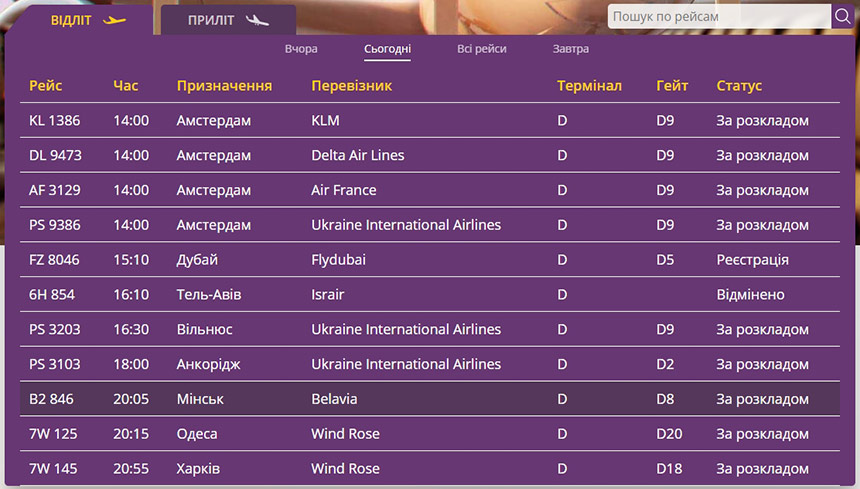Viewport: 860px width, 489px height.
Task: Click destination Вільнюс
Action: (x=204, y=329)
